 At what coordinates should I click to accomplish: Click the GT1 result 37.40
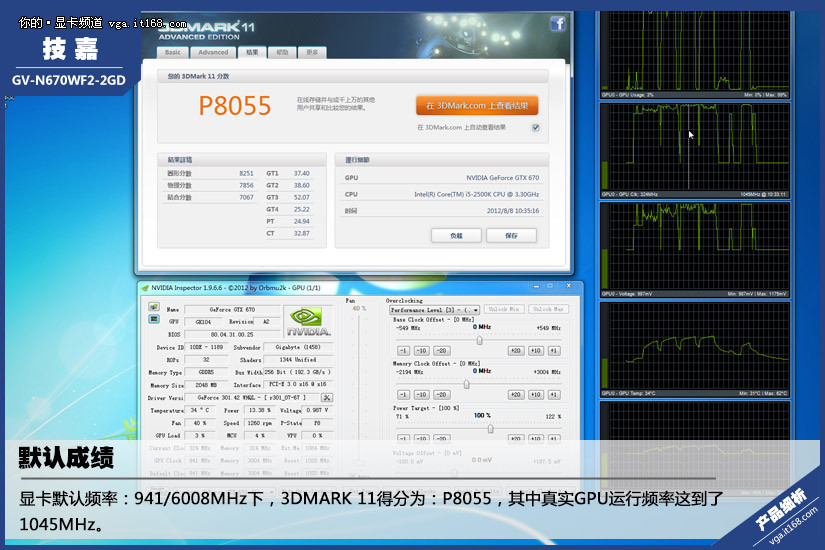point(301,173)
